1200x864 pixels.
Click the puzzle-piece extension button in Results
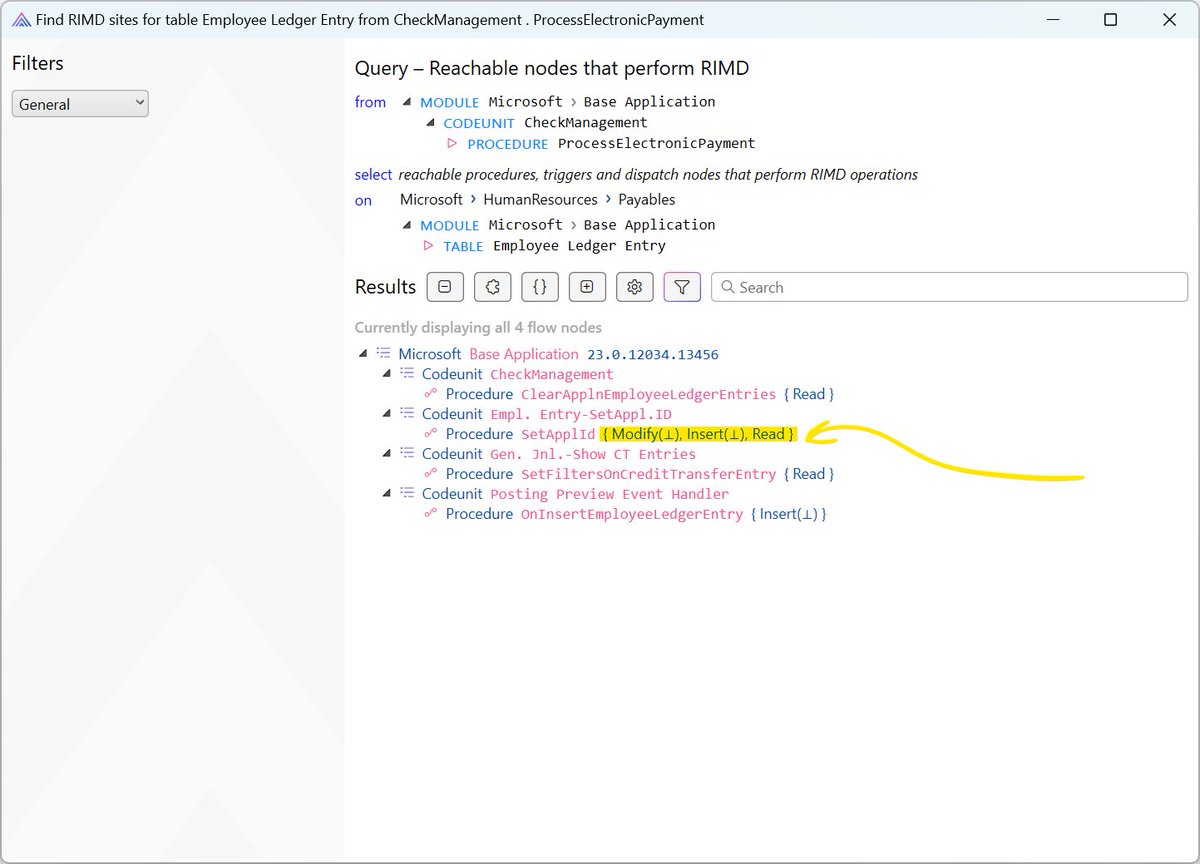[x=492, y=287]
